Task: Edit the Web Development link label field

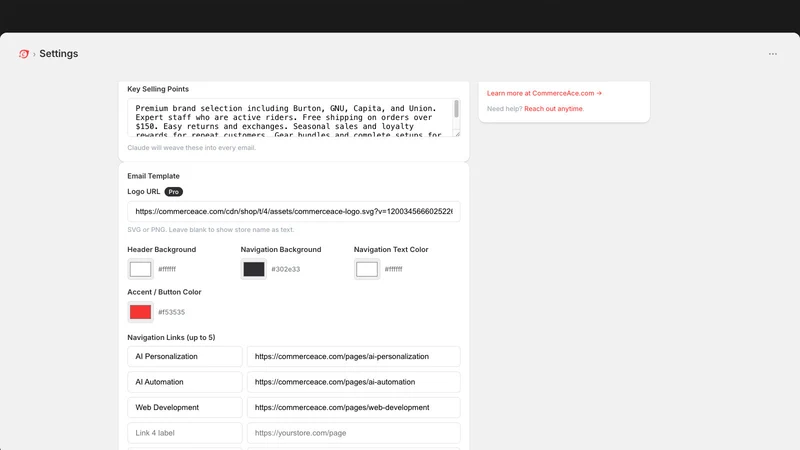Action: (x=185, y=408)
